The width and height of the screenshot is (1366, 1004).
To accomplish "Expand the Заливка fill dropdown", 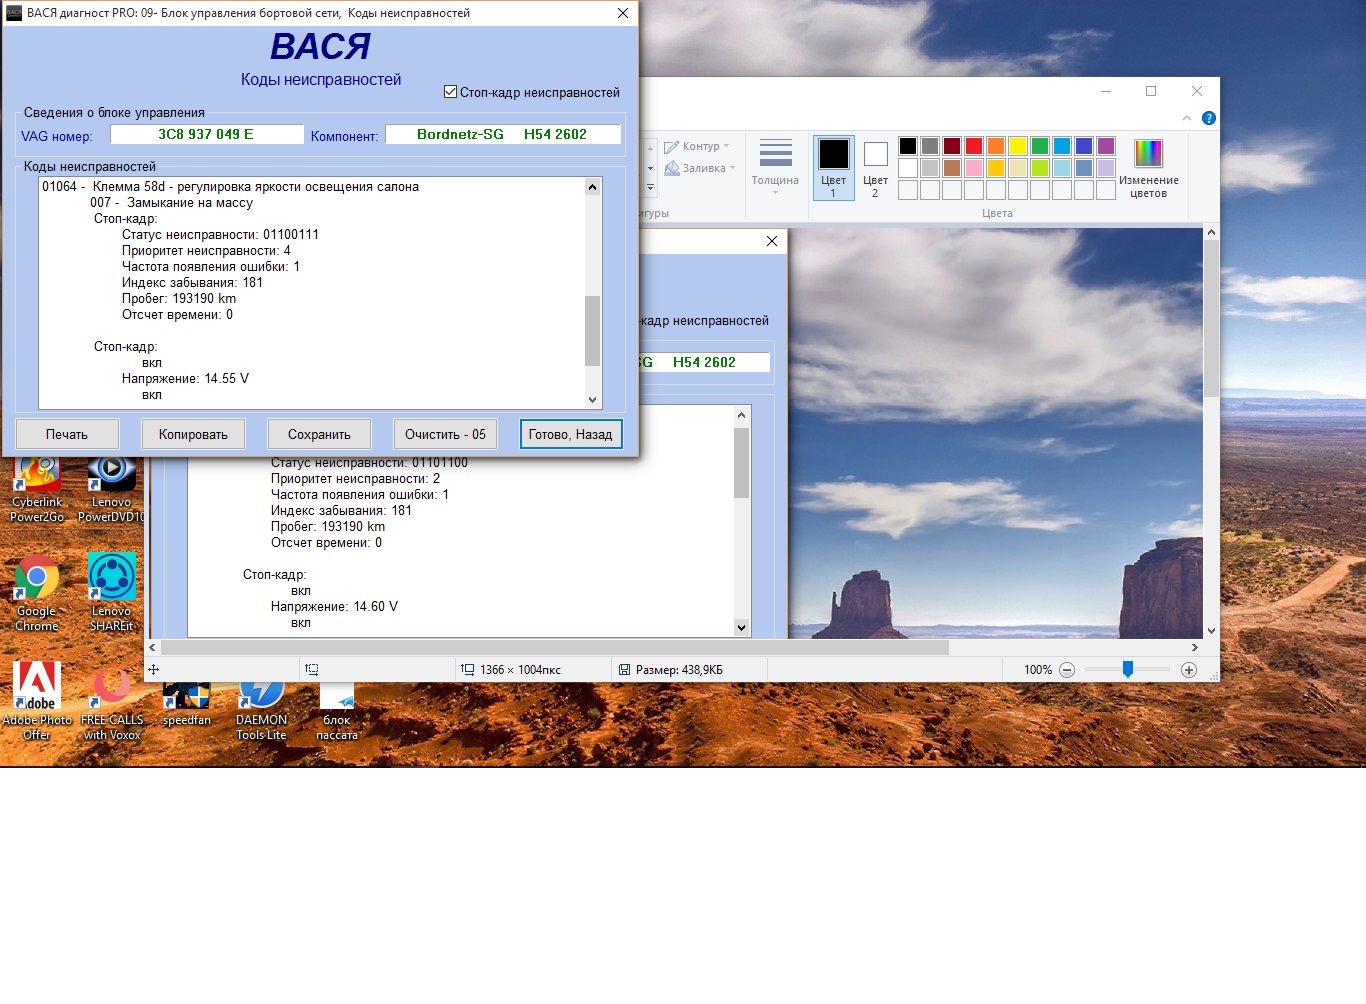I will coord(702,168).
